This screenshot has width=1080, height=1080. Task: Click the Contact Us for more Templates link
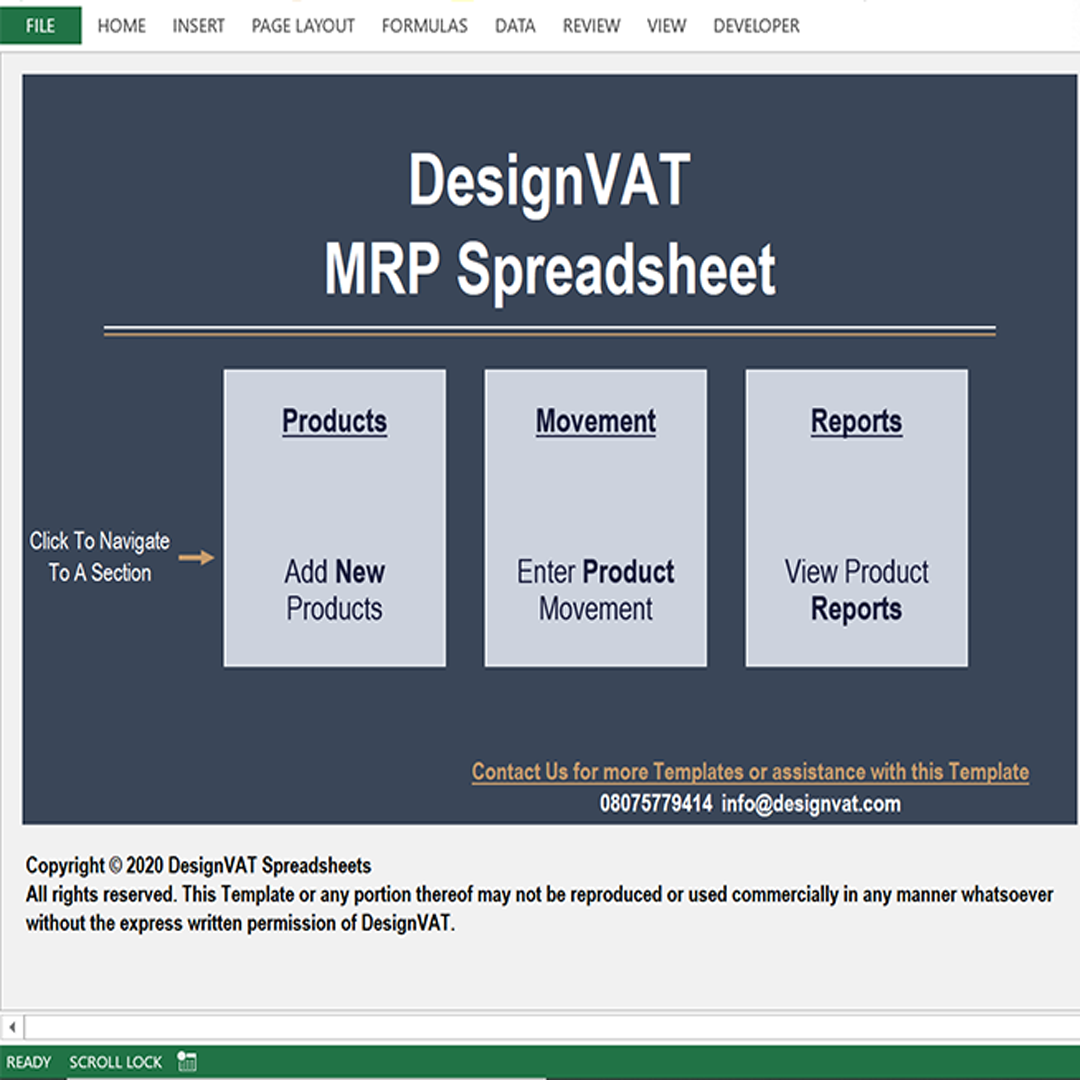(750, 772)
